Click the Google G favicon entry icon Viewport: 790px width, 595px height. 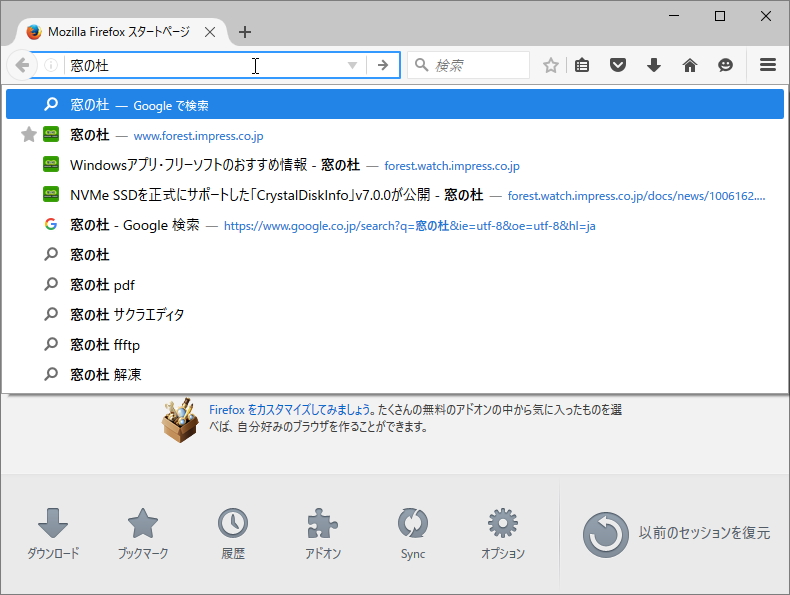click(51, 224)
